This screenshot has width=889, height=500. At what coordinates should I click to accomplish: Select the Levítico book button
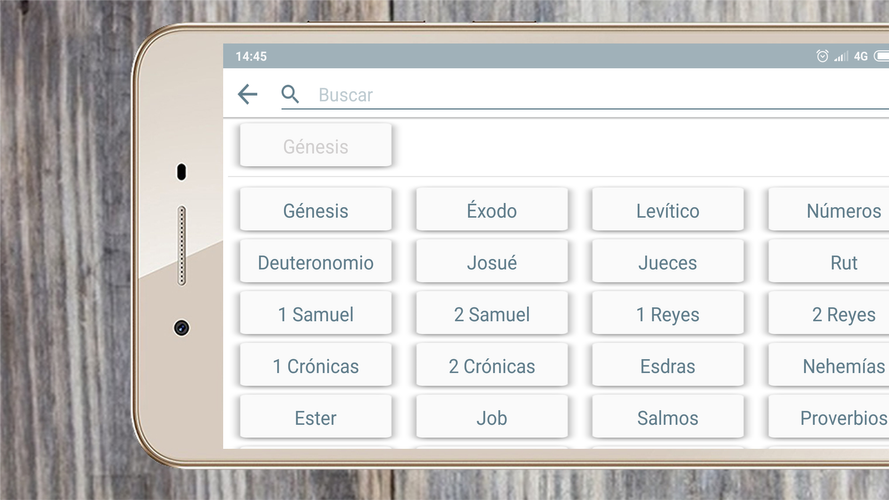point(667,210)
